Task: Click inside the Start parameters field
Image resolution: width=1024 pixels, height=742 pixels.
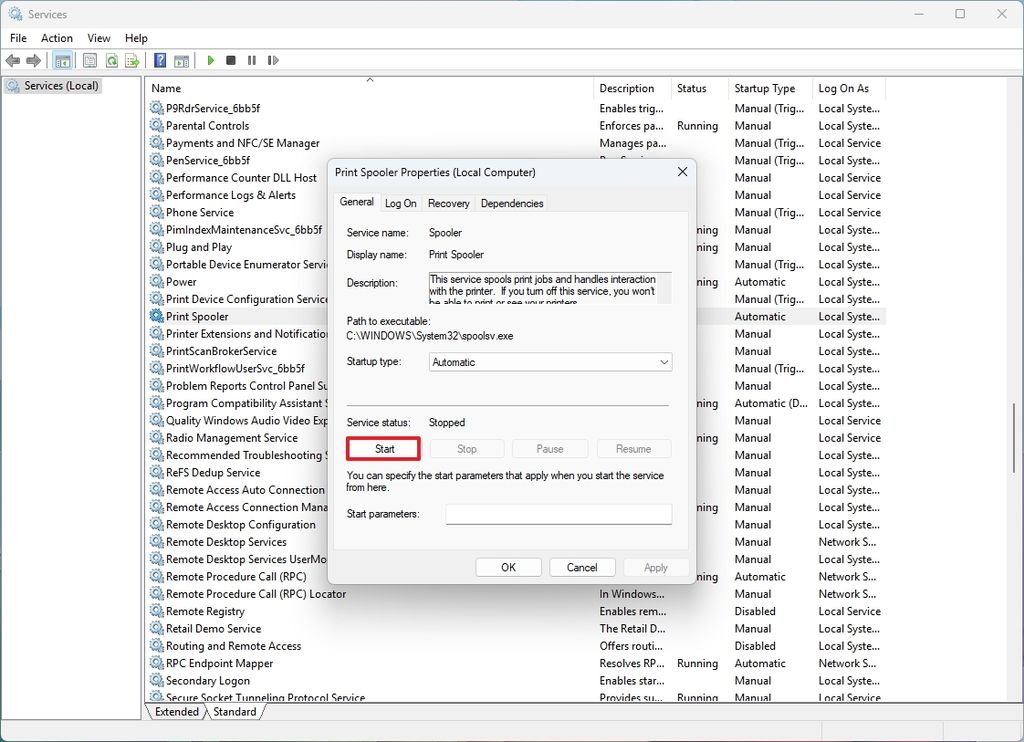Action: [558, 513]
